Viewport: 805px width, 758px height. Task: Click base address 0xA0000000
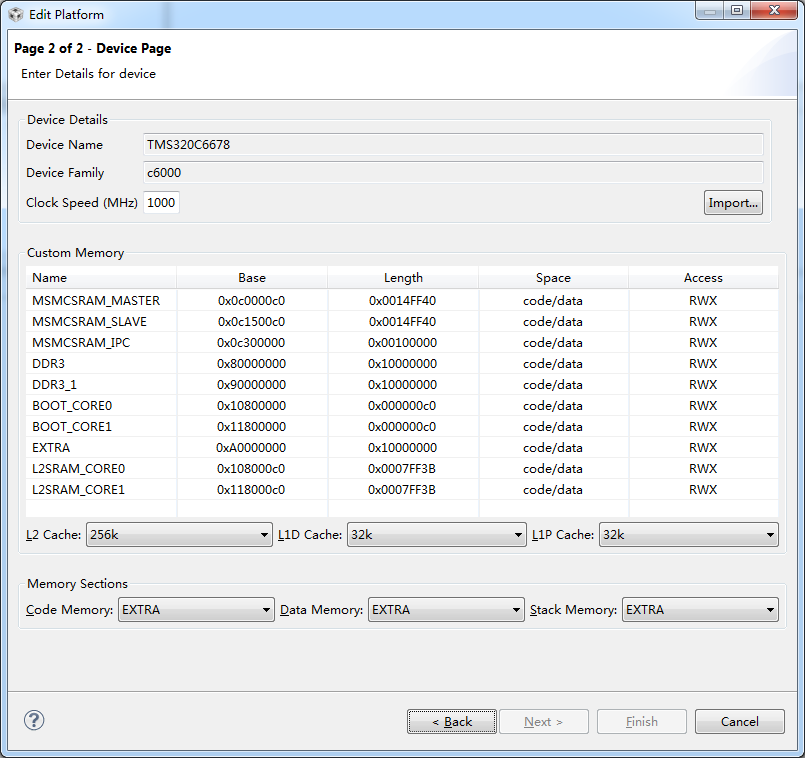[251, 448]
